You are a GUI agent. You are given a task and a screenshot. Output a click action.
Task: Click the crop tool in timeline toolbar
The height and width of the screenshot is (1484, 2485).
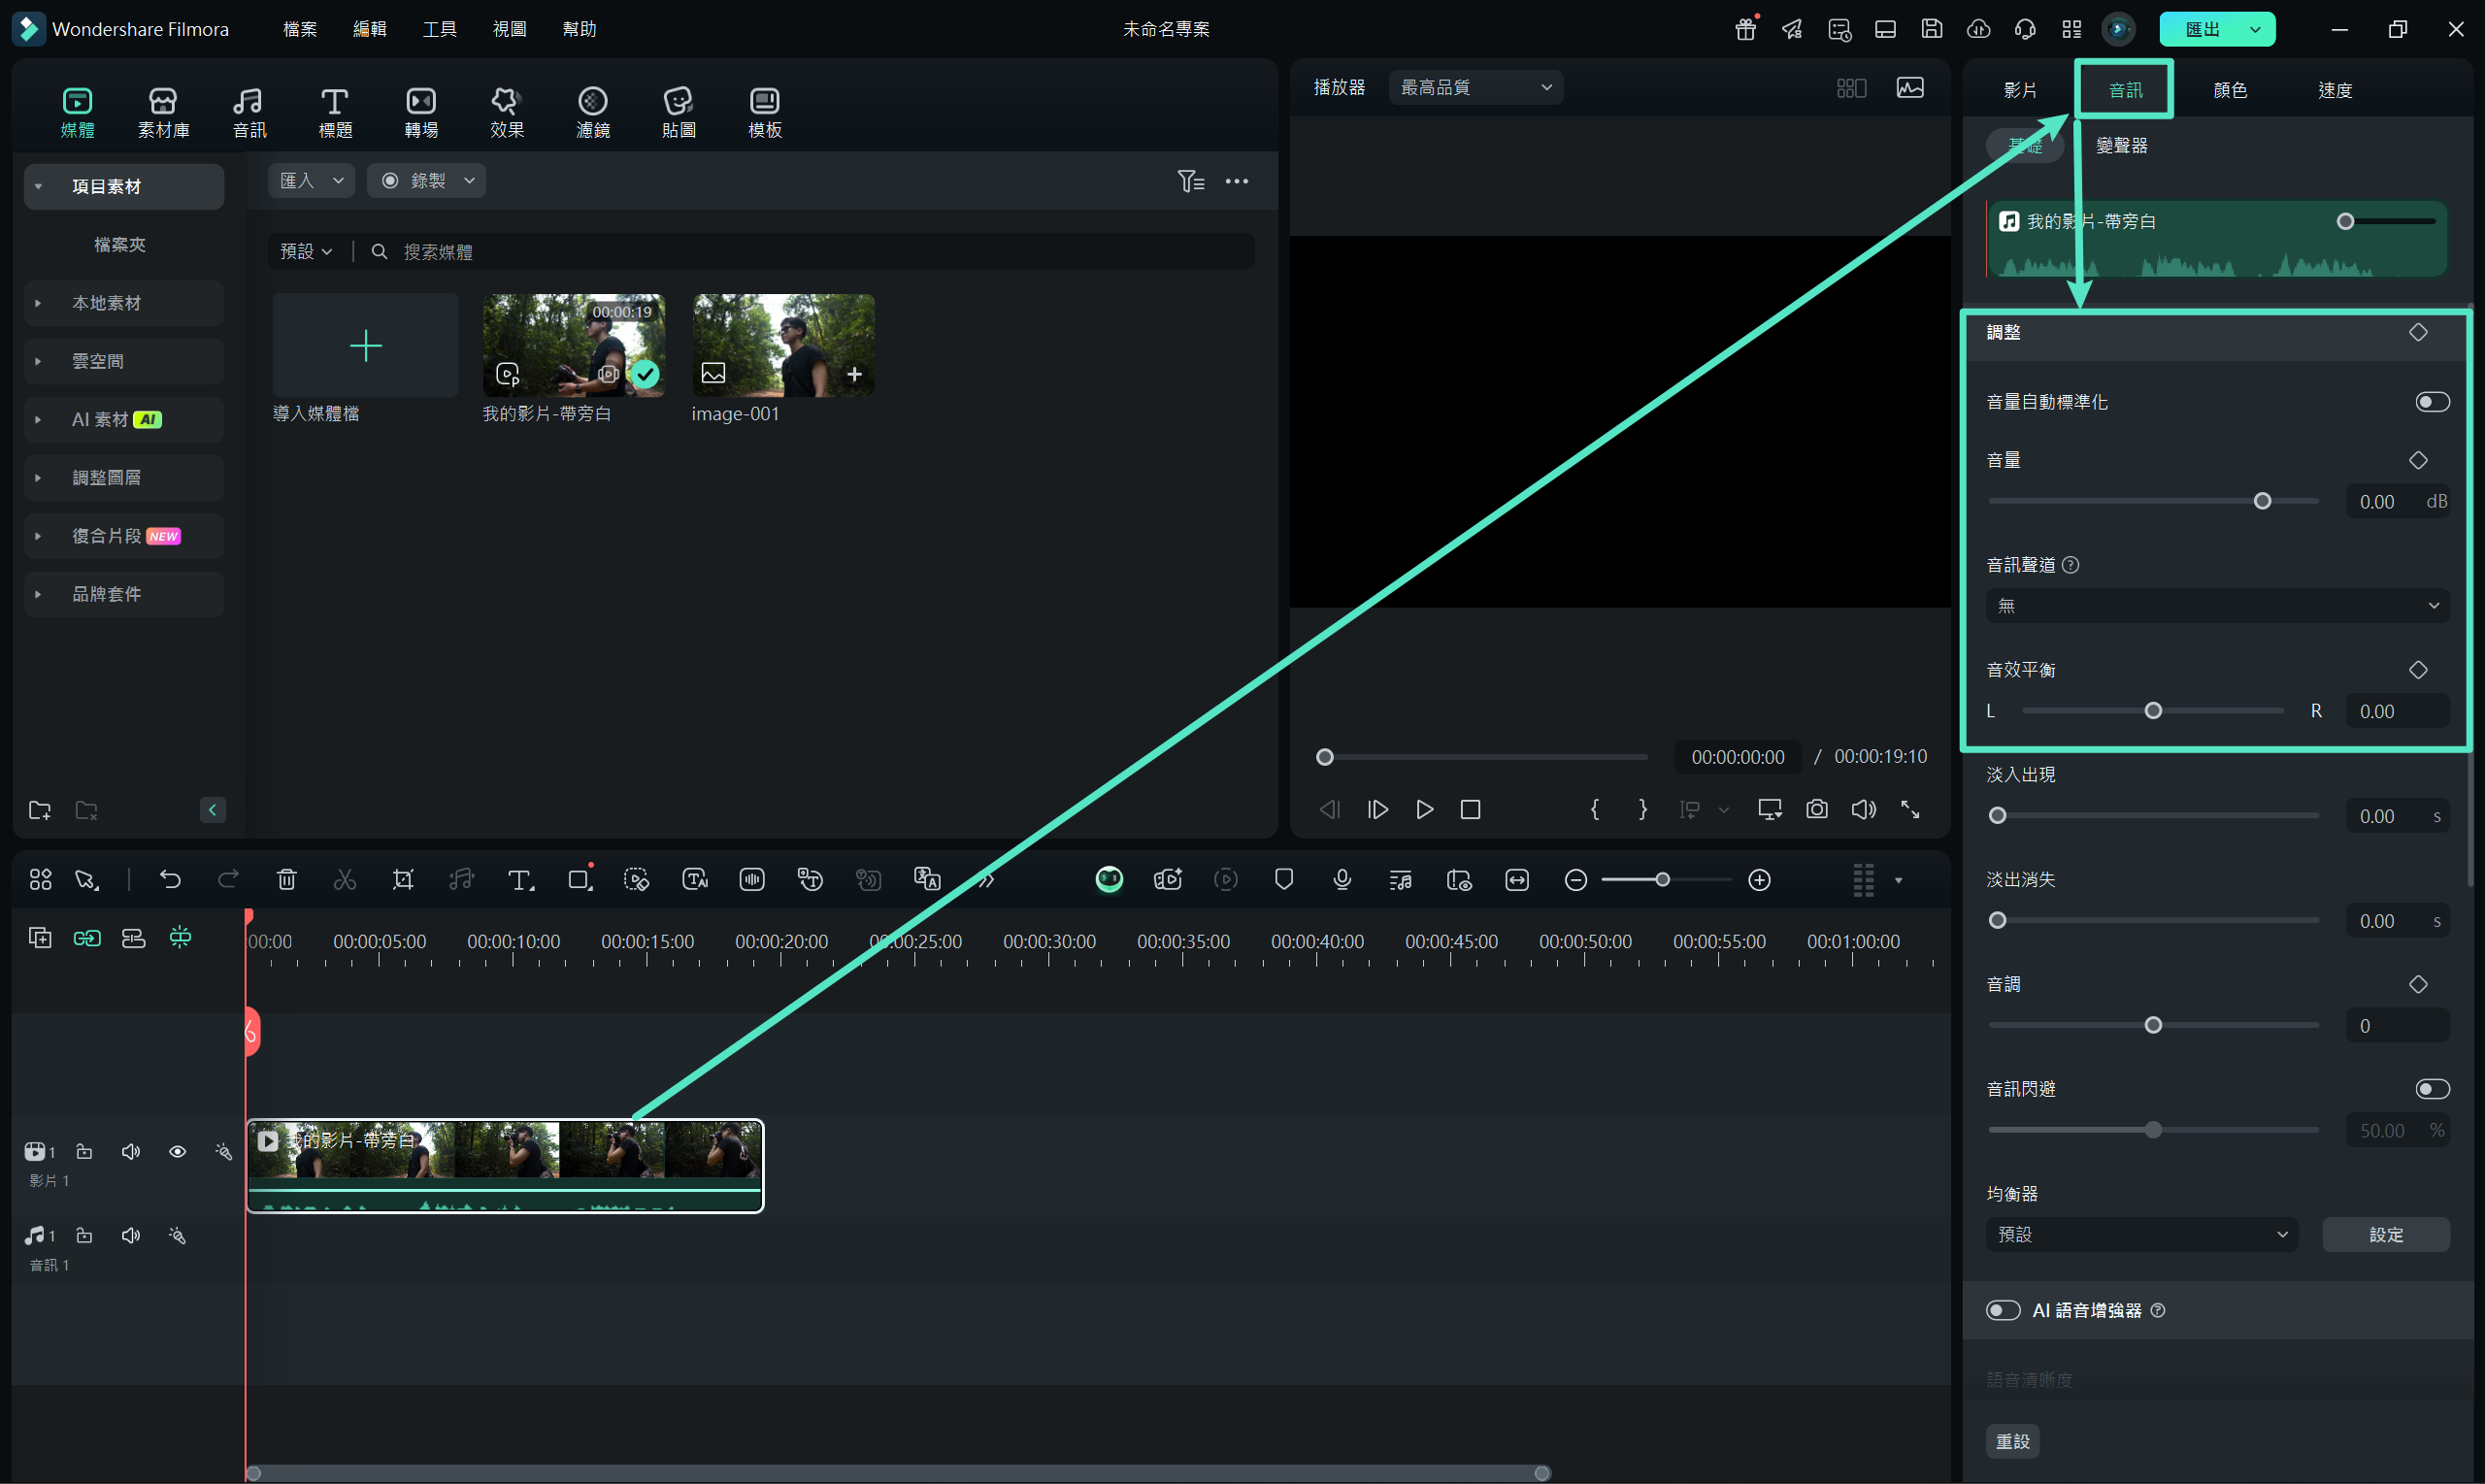(x=403, y=879)
